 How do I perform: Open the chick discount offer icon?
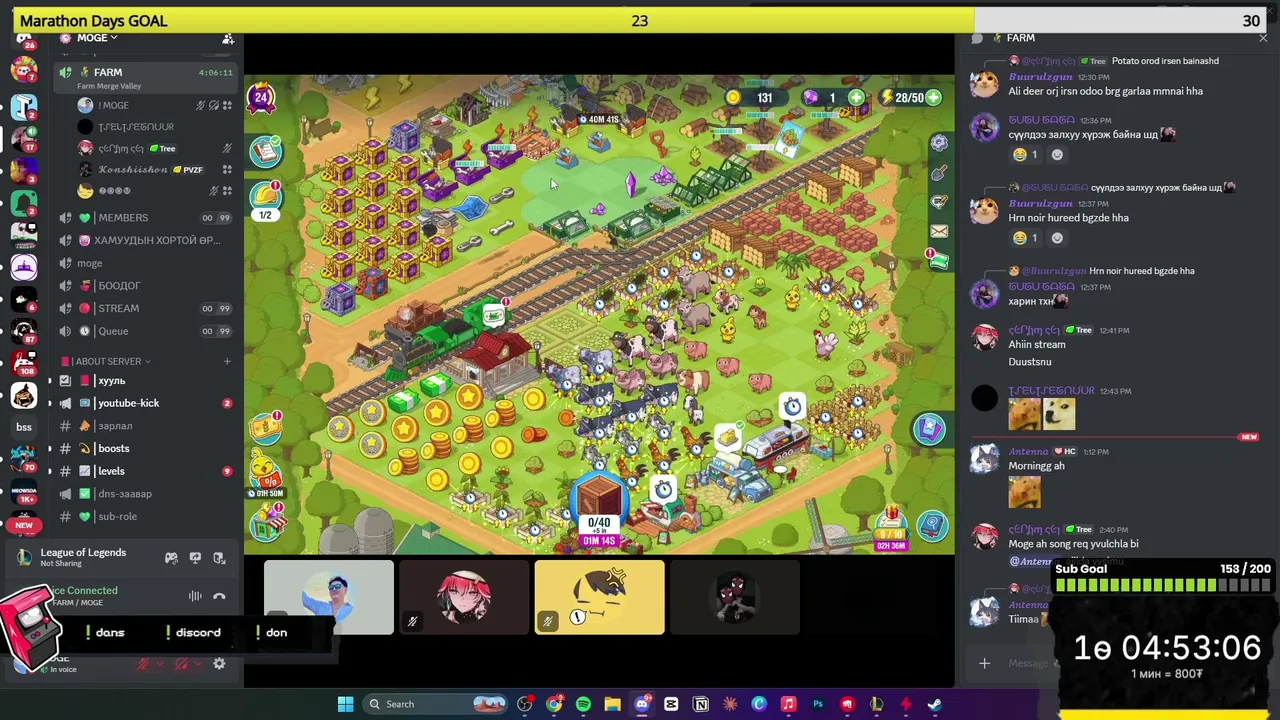click(267, 473)
